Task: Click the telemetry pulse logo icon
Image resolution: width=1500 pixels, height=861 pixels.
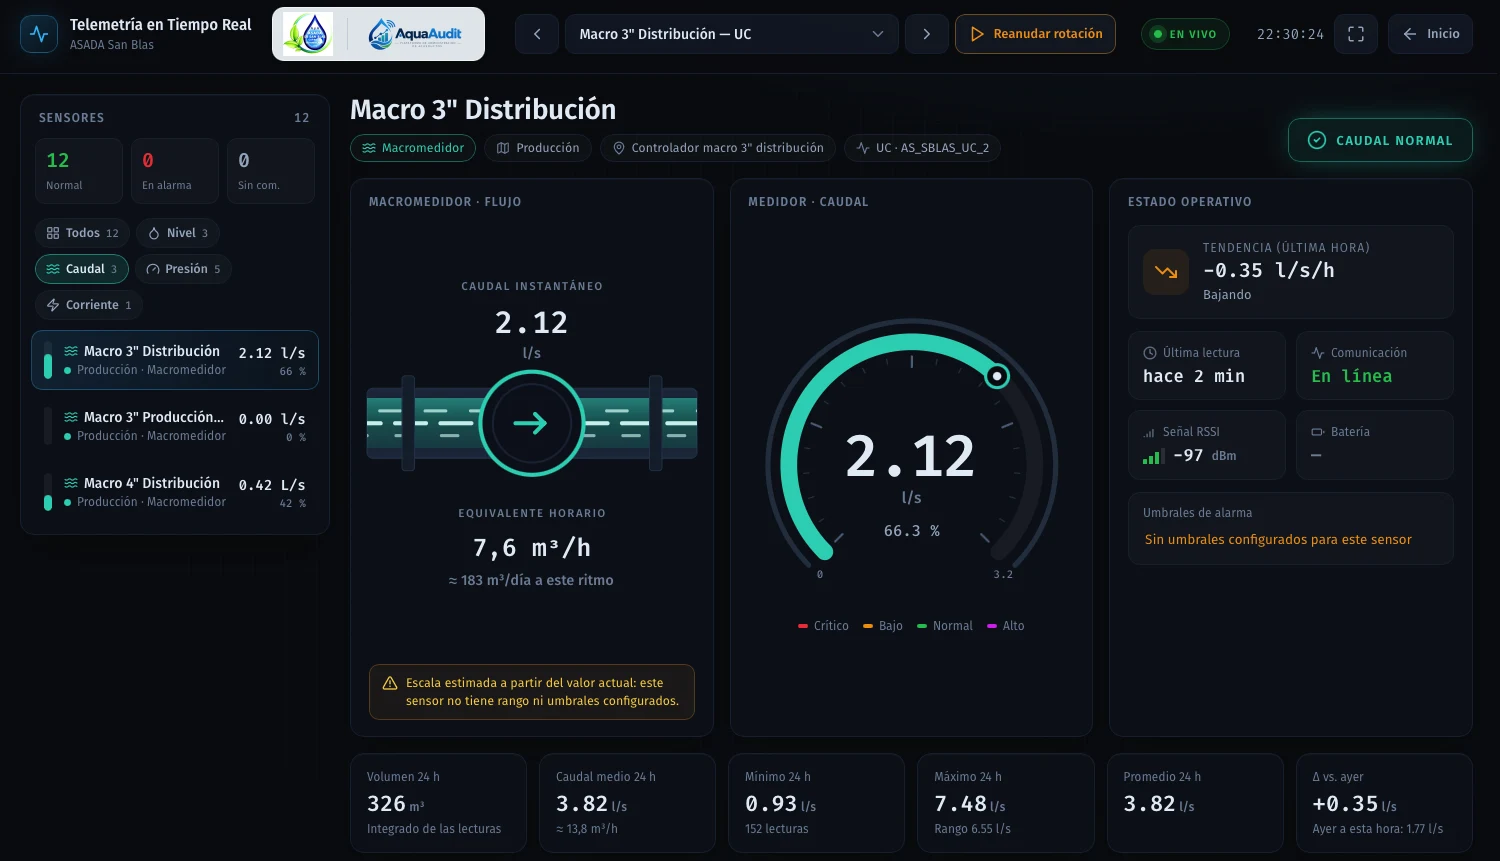Action: (39, 34)
